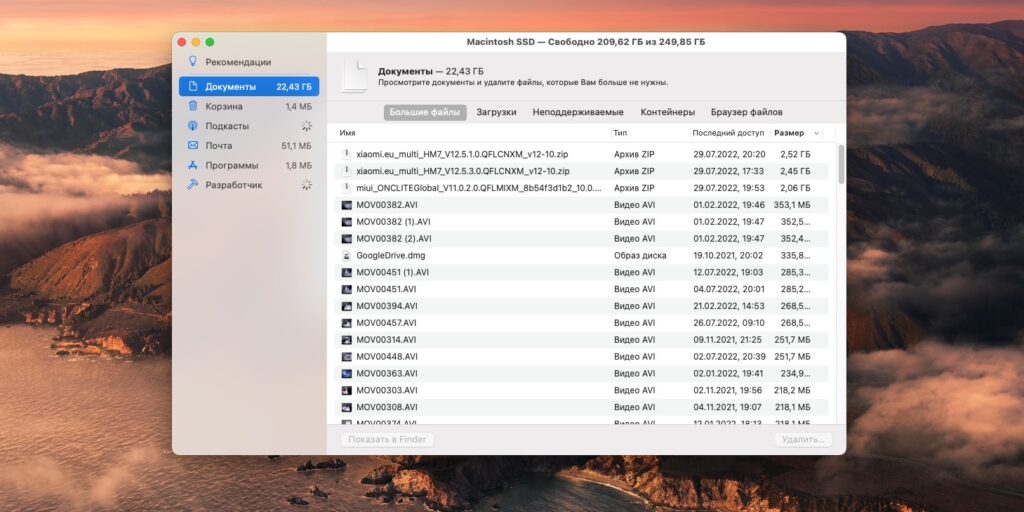Click the 353,1 МБ size value
The image size is (1024, 512).
coord(792,205)
